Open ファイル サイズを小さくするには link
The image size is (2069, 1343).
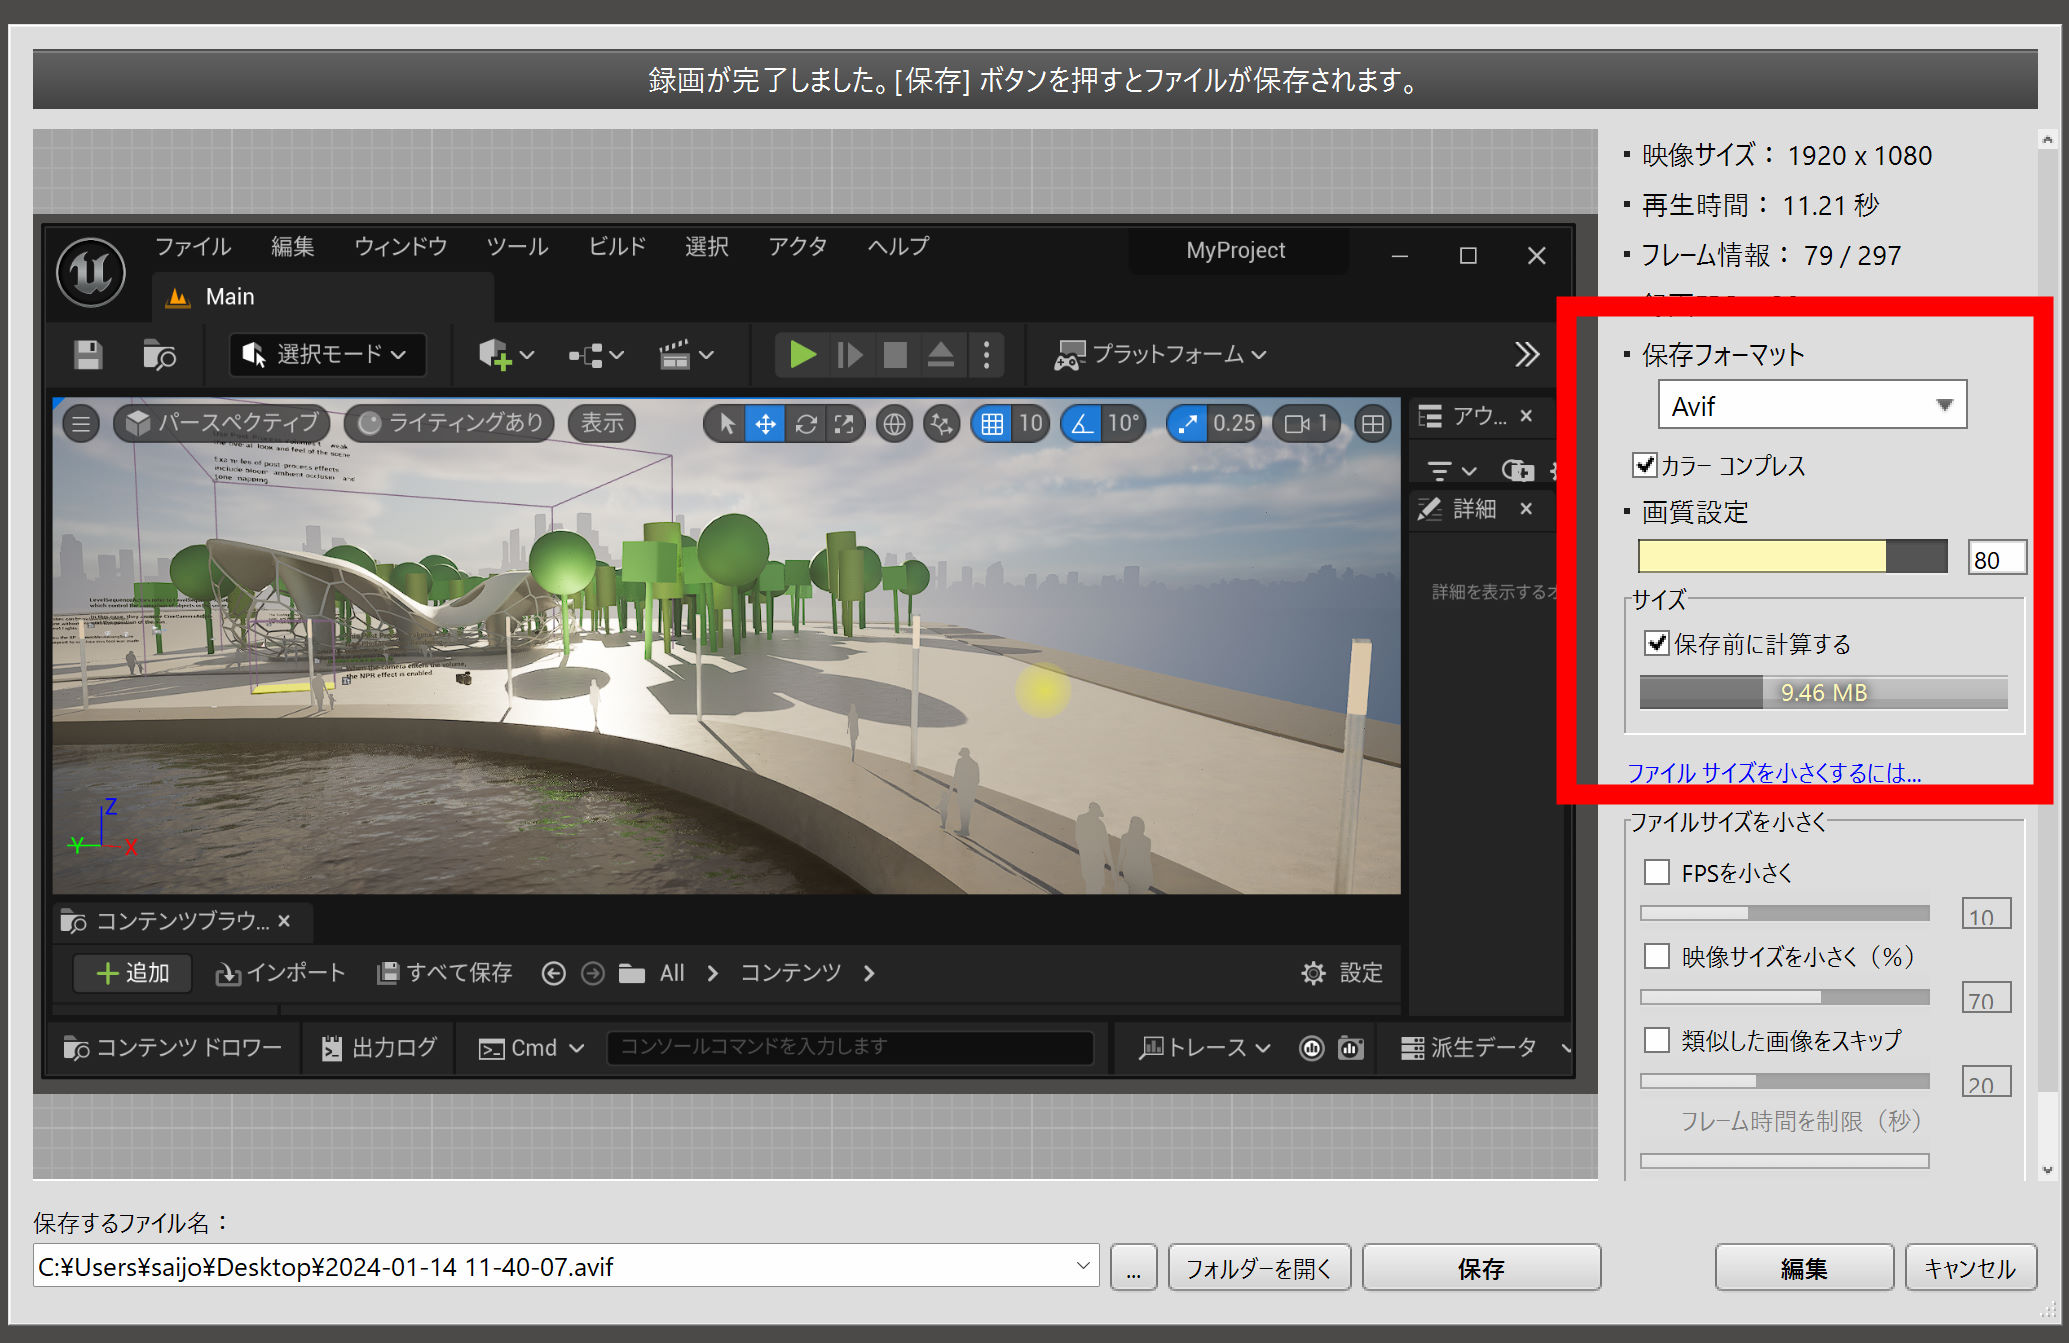click(x=1773, y=773)
